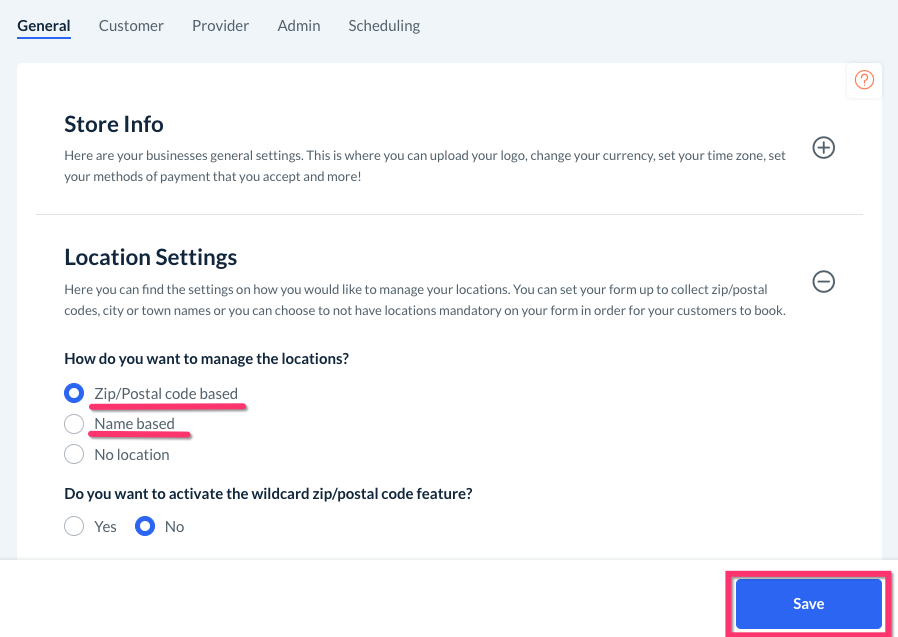The height and width of the screenshot is (637, 898).
Task: Open the General tab
Action: tap(44, 25)
